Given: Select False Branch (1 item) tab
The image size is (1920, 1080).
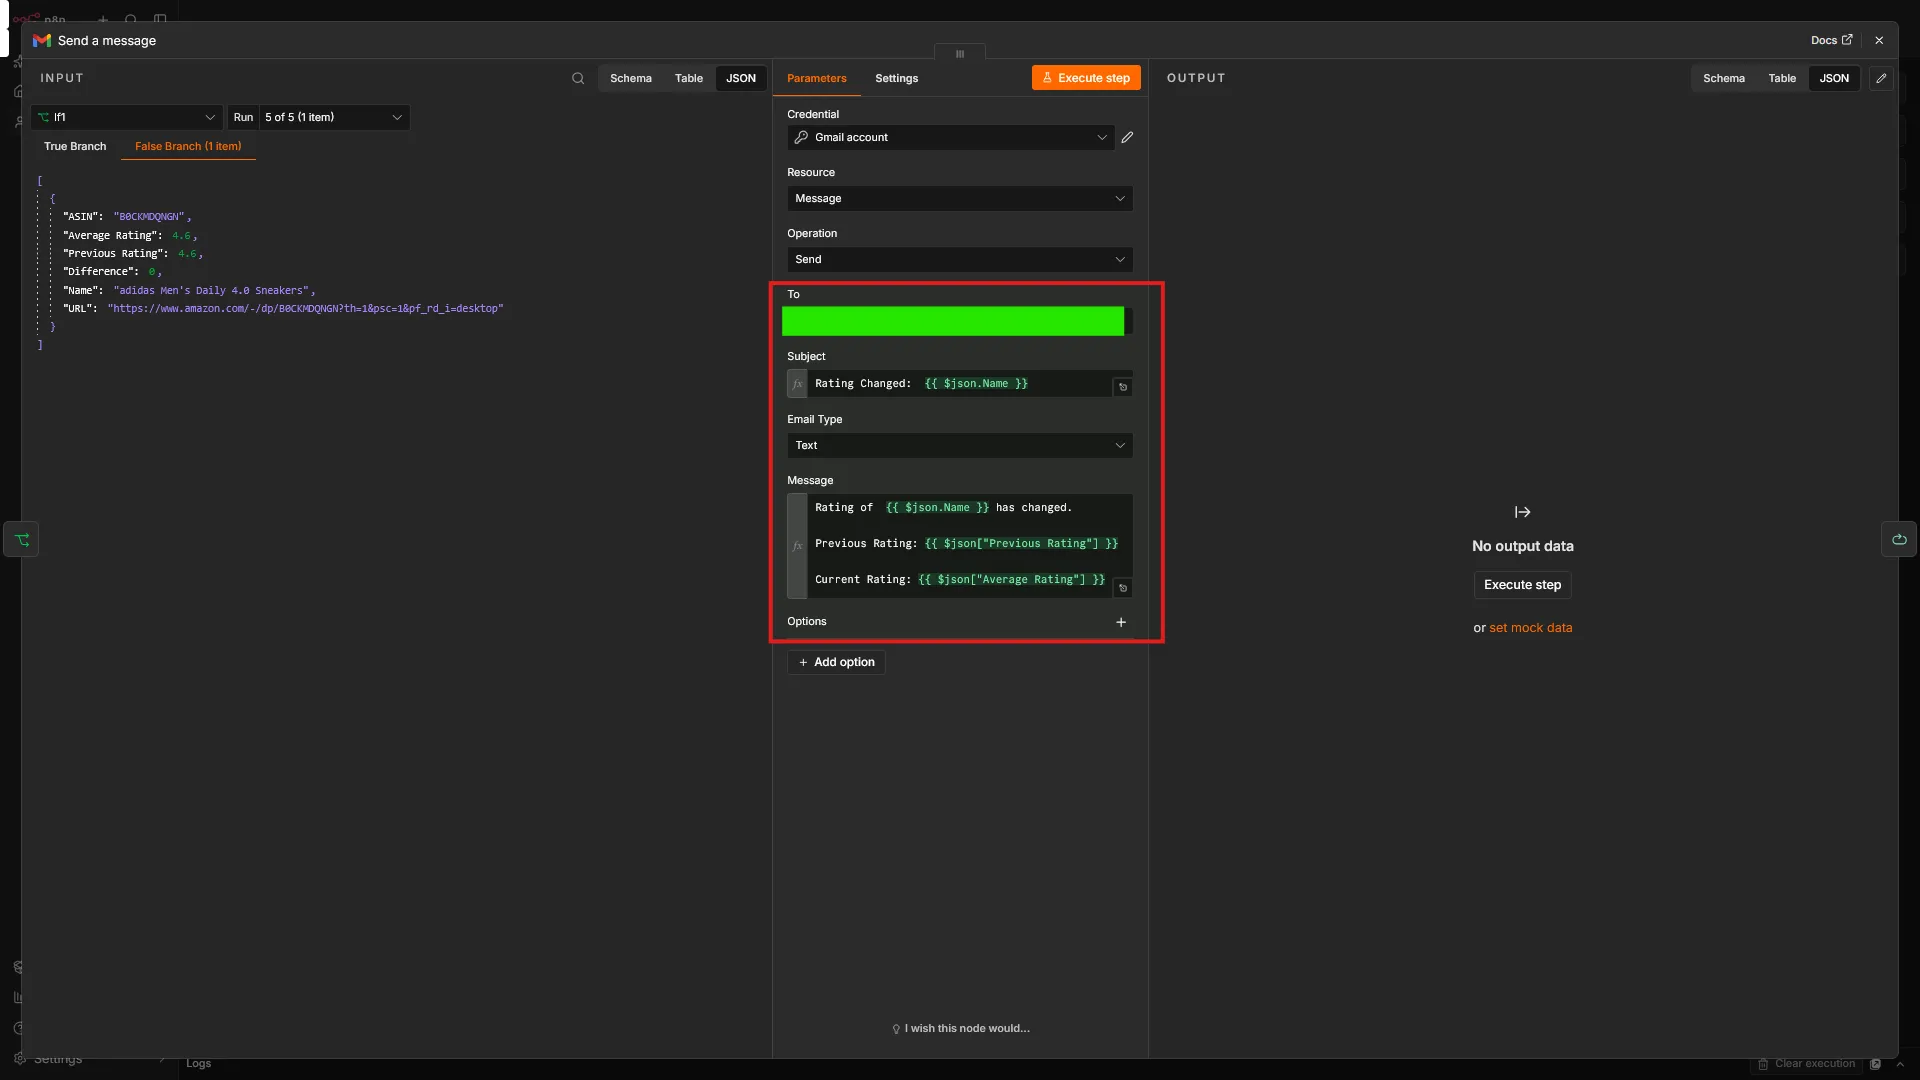Looking at the screenshot, I should tap(188, 146).
